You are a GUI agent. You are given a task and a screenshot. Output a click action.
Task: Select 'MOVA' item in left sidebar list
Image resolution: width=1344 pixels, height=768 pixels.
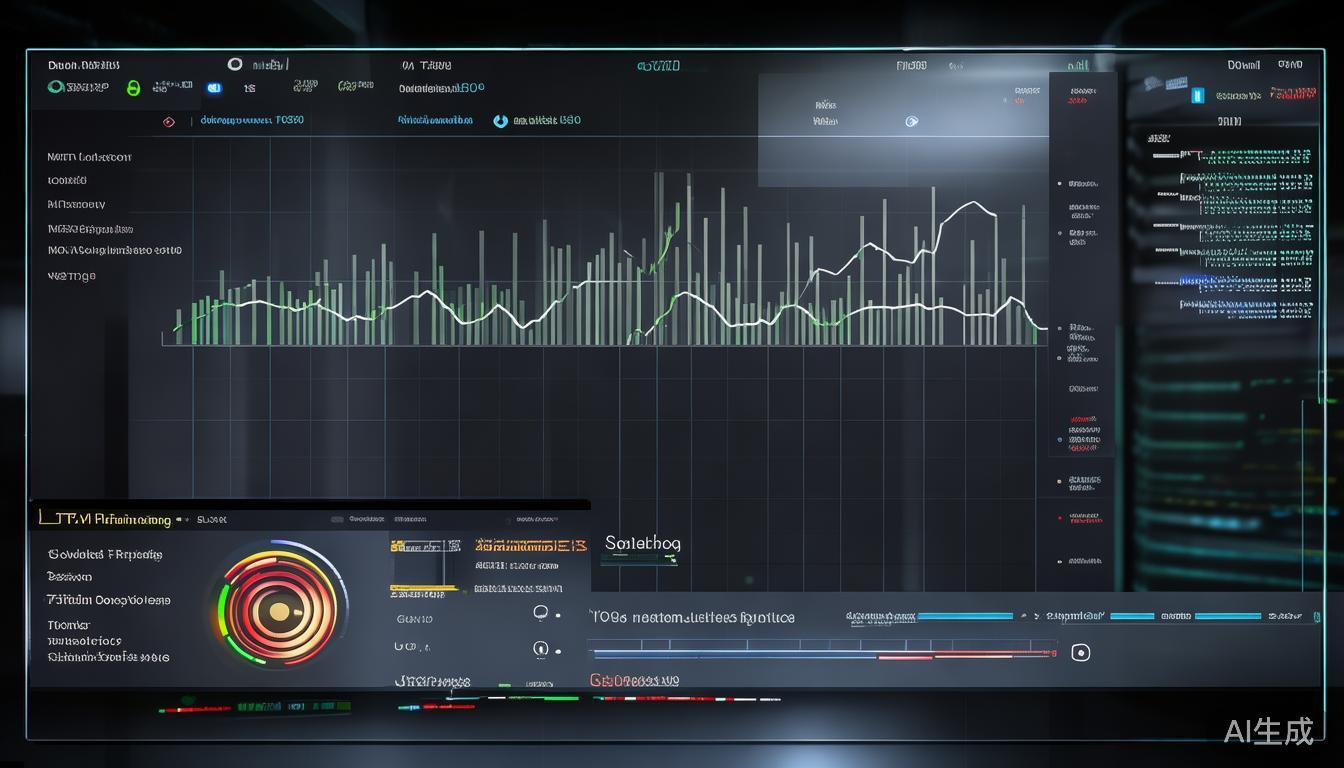click(114, 250)
